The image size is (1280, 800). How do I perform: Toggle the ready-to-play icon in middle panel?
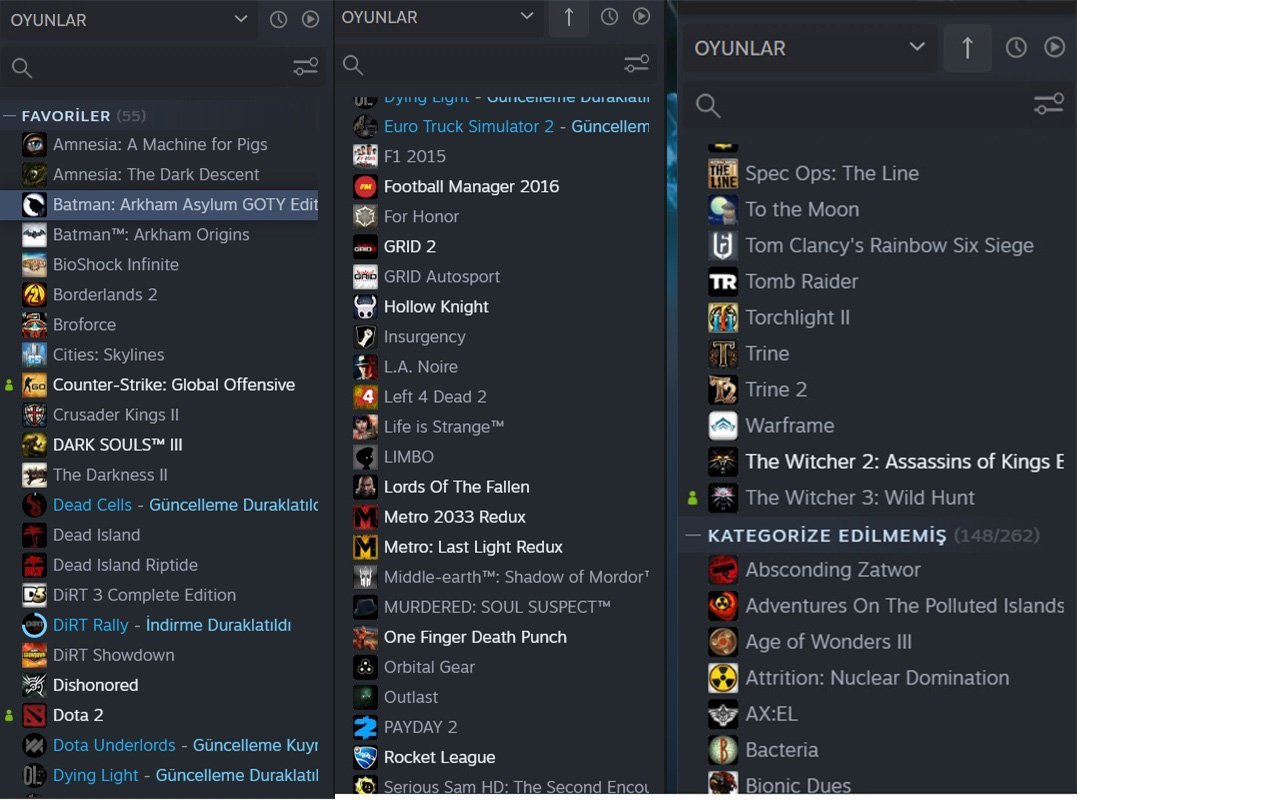point(642,16)
